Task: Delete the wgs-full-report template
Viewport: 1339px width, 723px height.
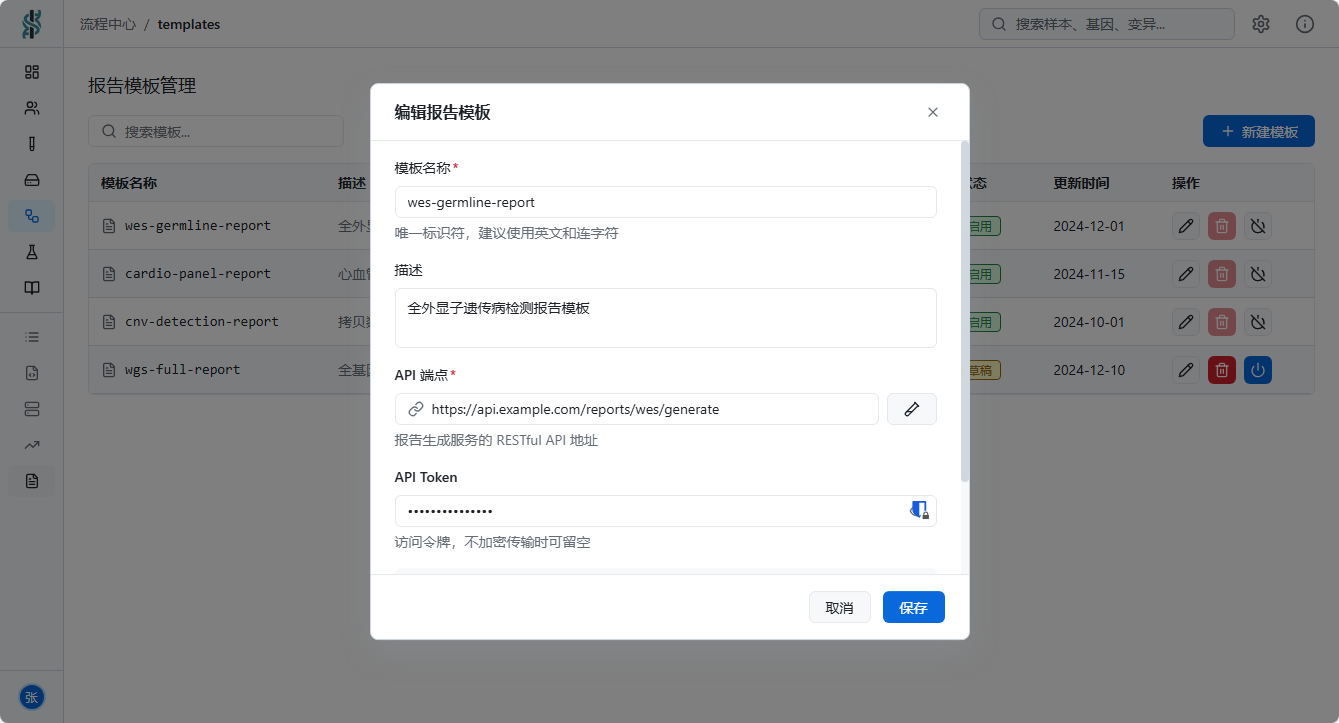Action: pos(1222,370)
